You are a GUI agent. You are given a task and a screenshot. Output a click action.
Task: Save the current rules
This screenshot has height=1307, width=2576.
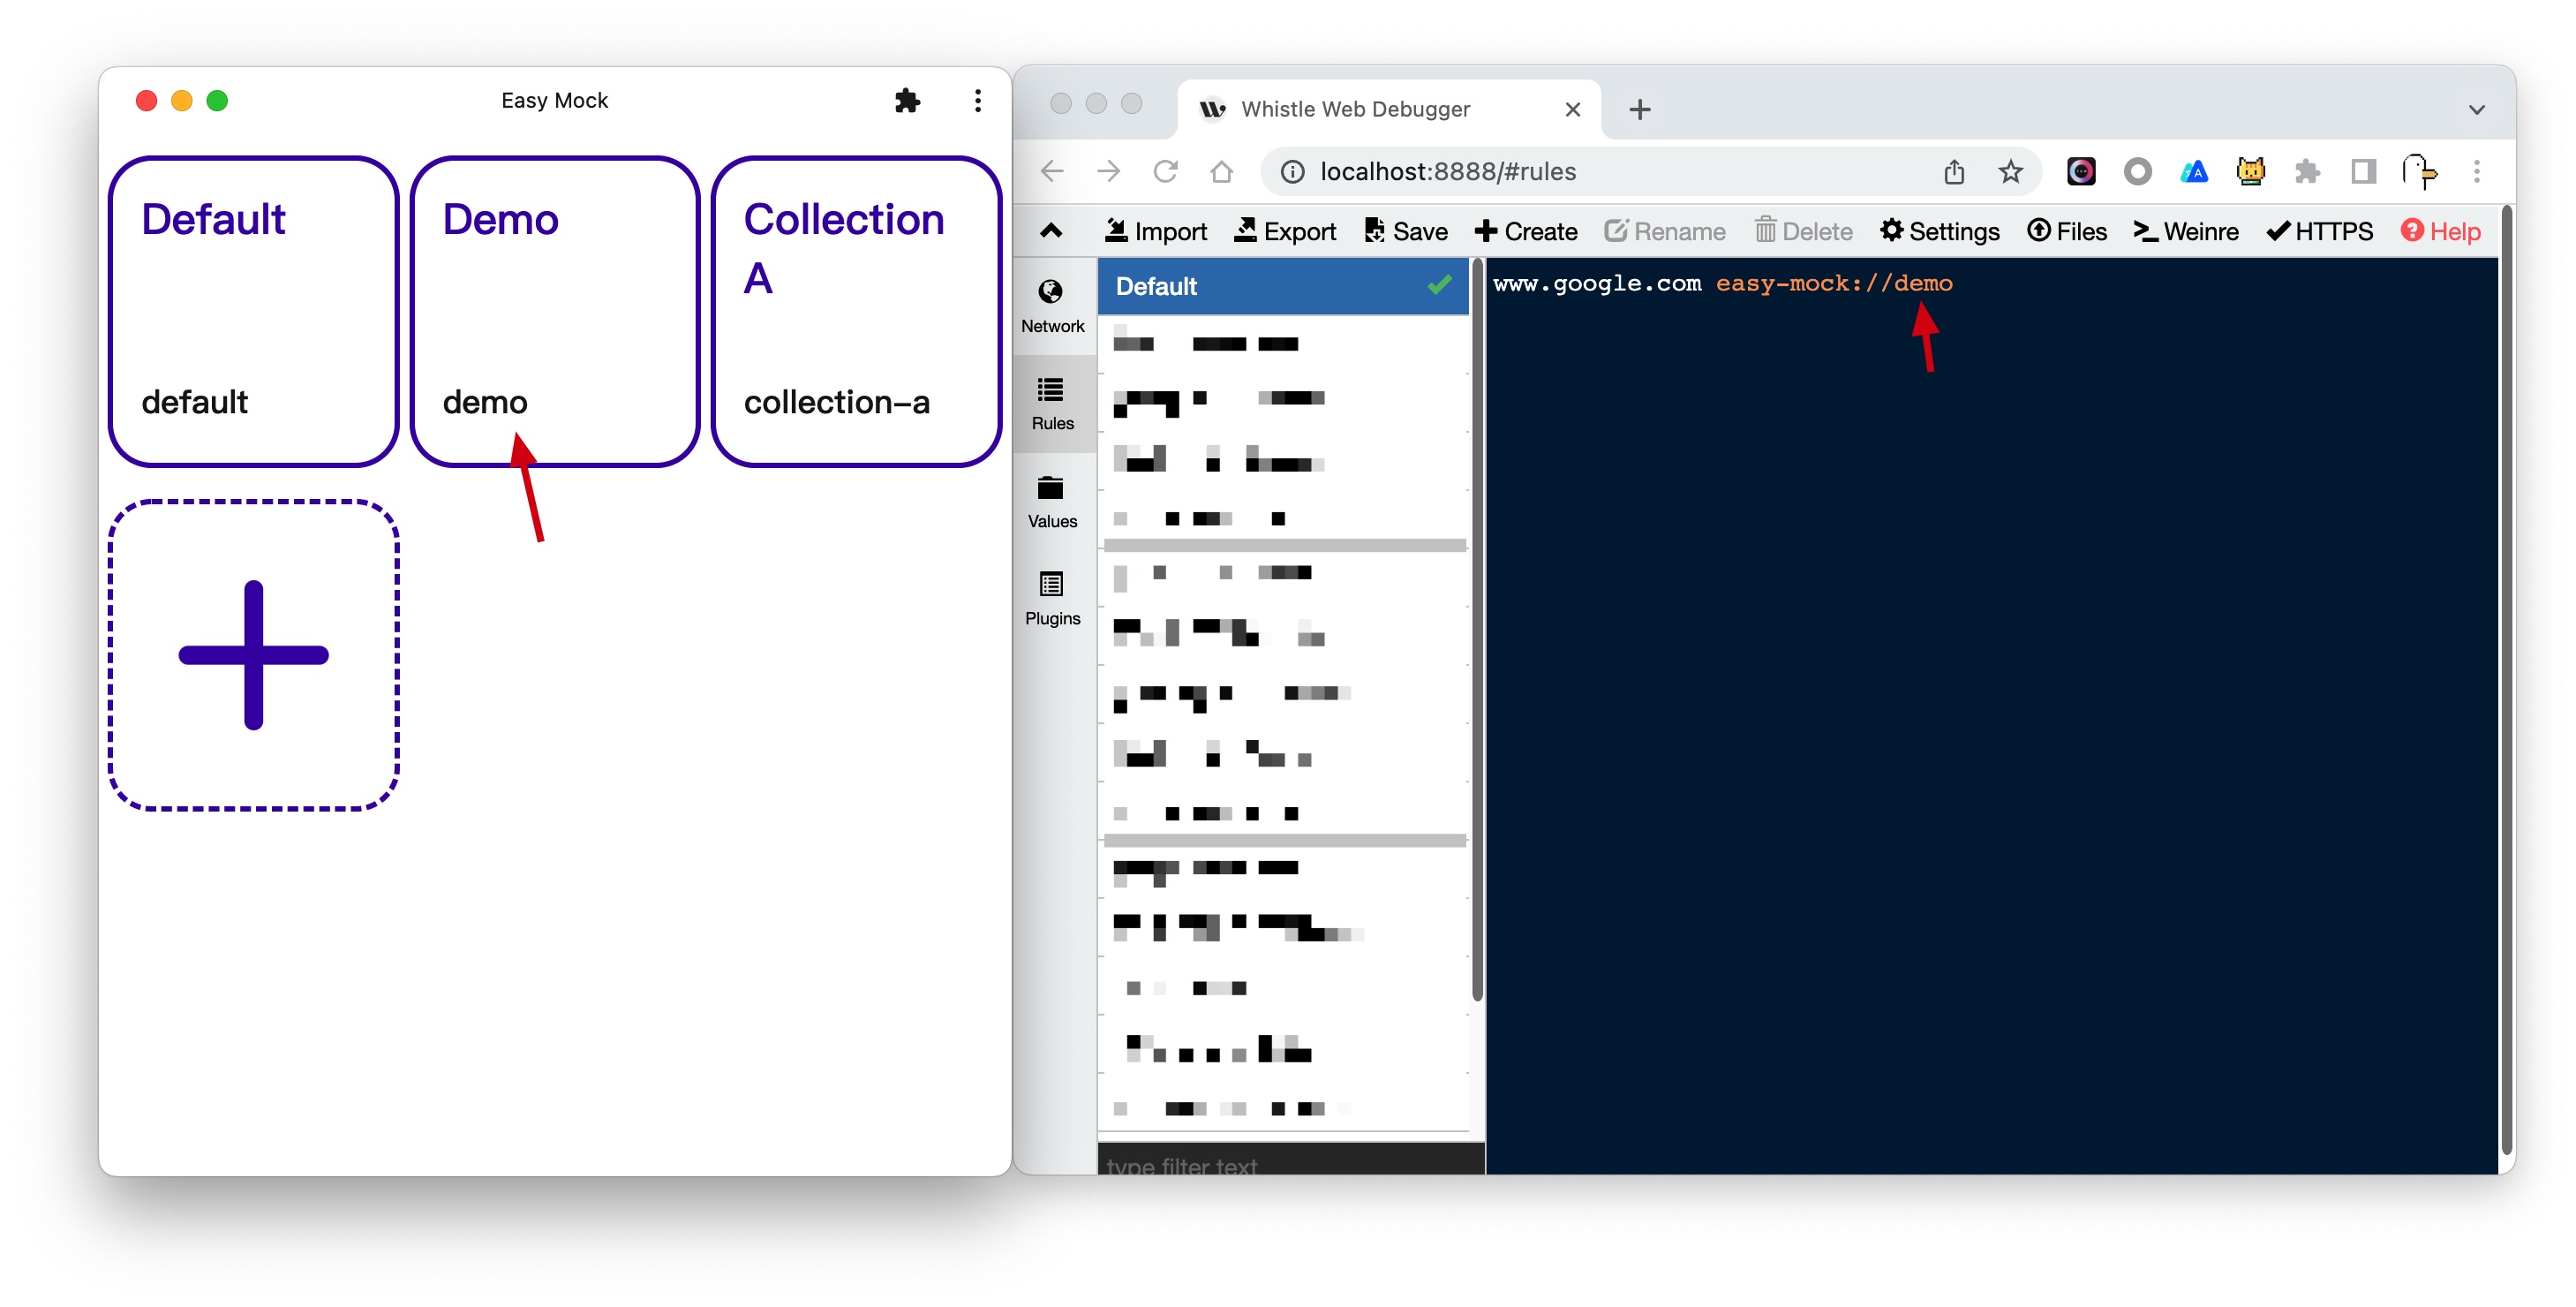pyautogui.click(x=1405, y=231)
